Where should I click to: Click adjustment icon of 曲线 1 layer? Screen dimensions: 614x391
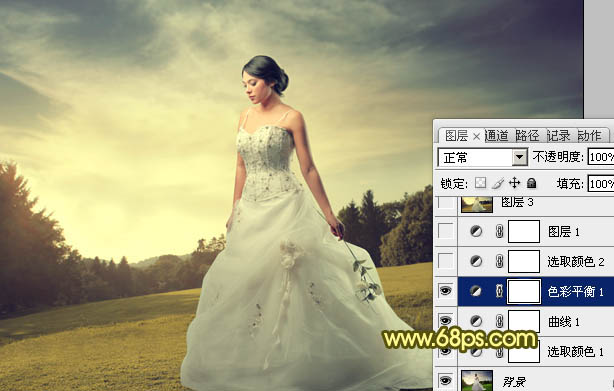coord(476,321)
